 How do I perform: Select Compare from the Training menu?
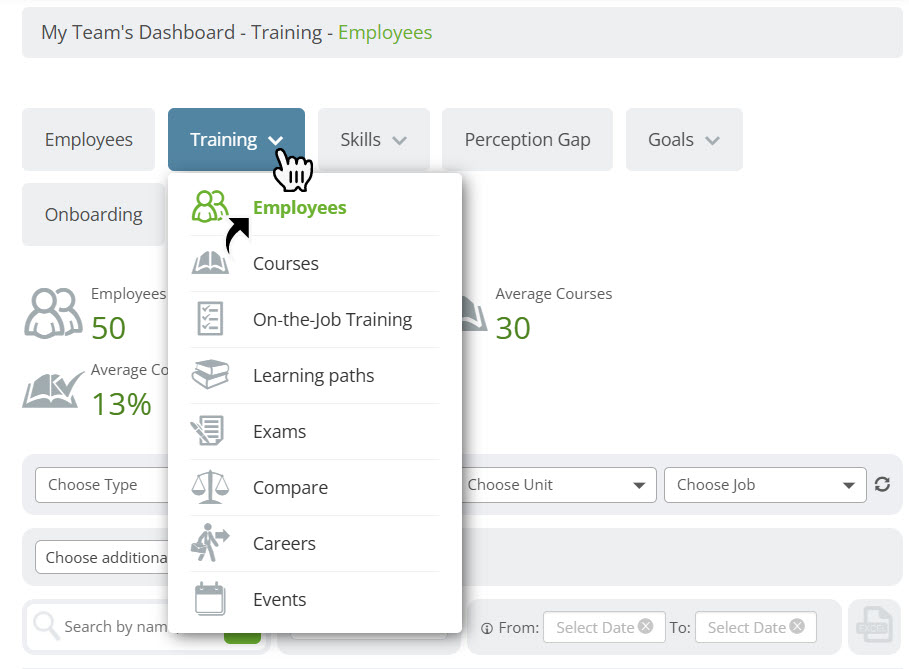(x=315, y=488)
